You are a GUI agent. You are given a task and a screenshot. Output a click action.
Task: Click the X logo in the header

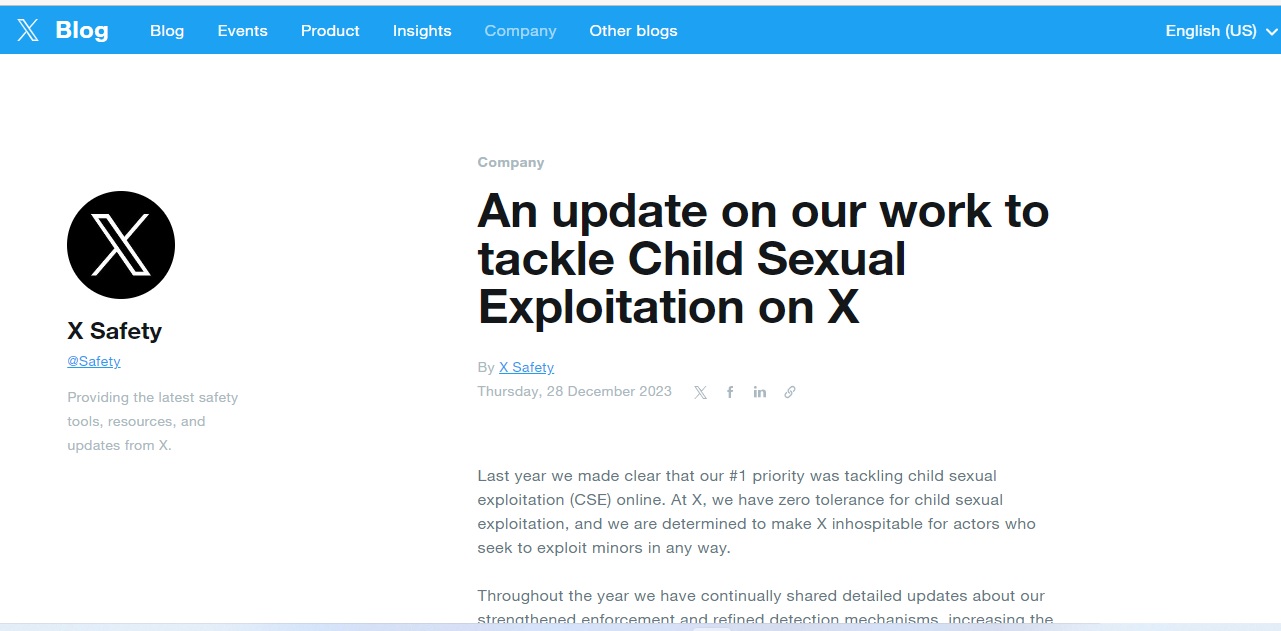[x=28, y=30]
